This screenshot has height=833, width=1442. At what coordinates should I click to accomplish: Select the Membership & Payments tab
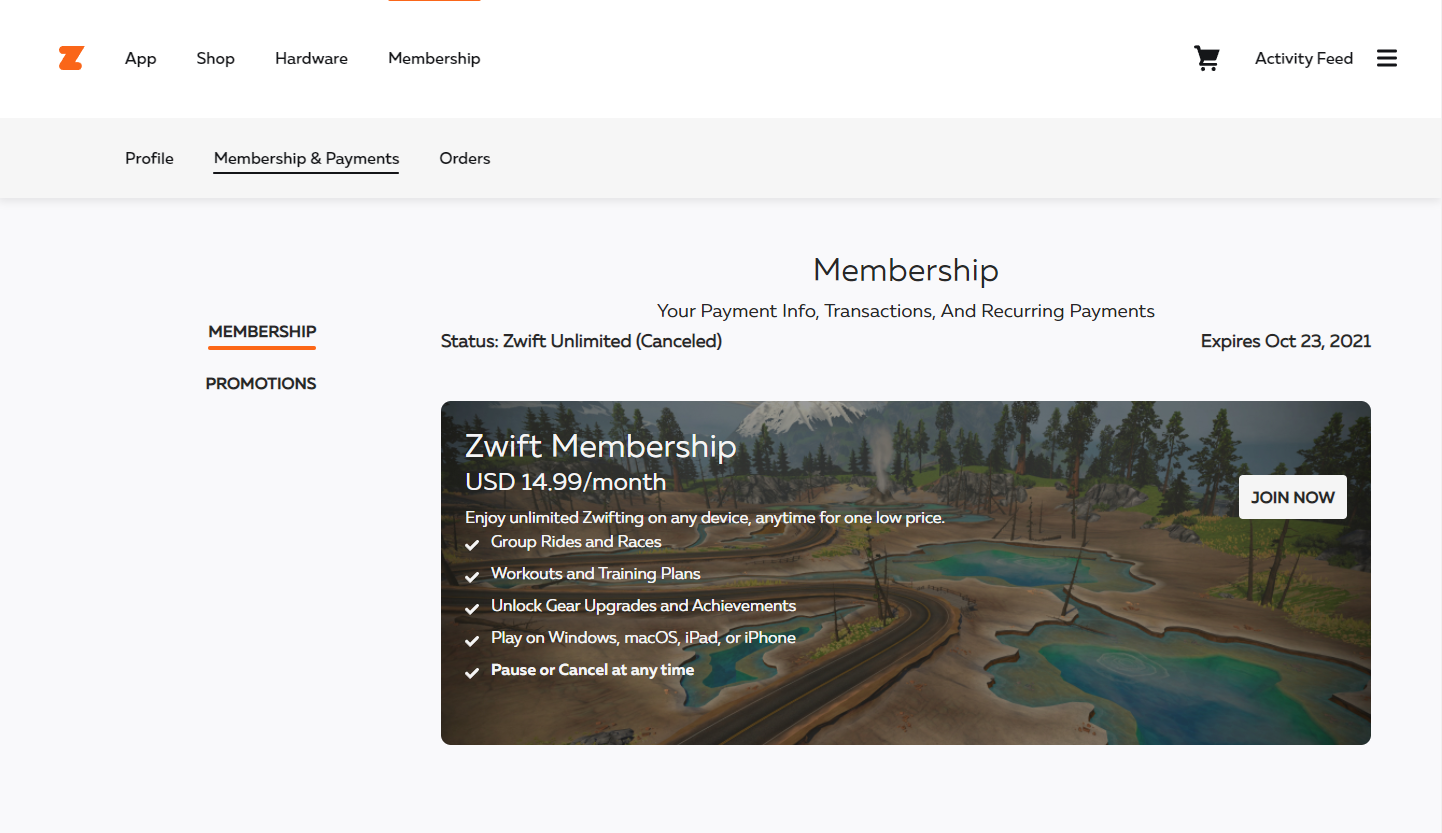pyautogui.click(x=306, y=158)
